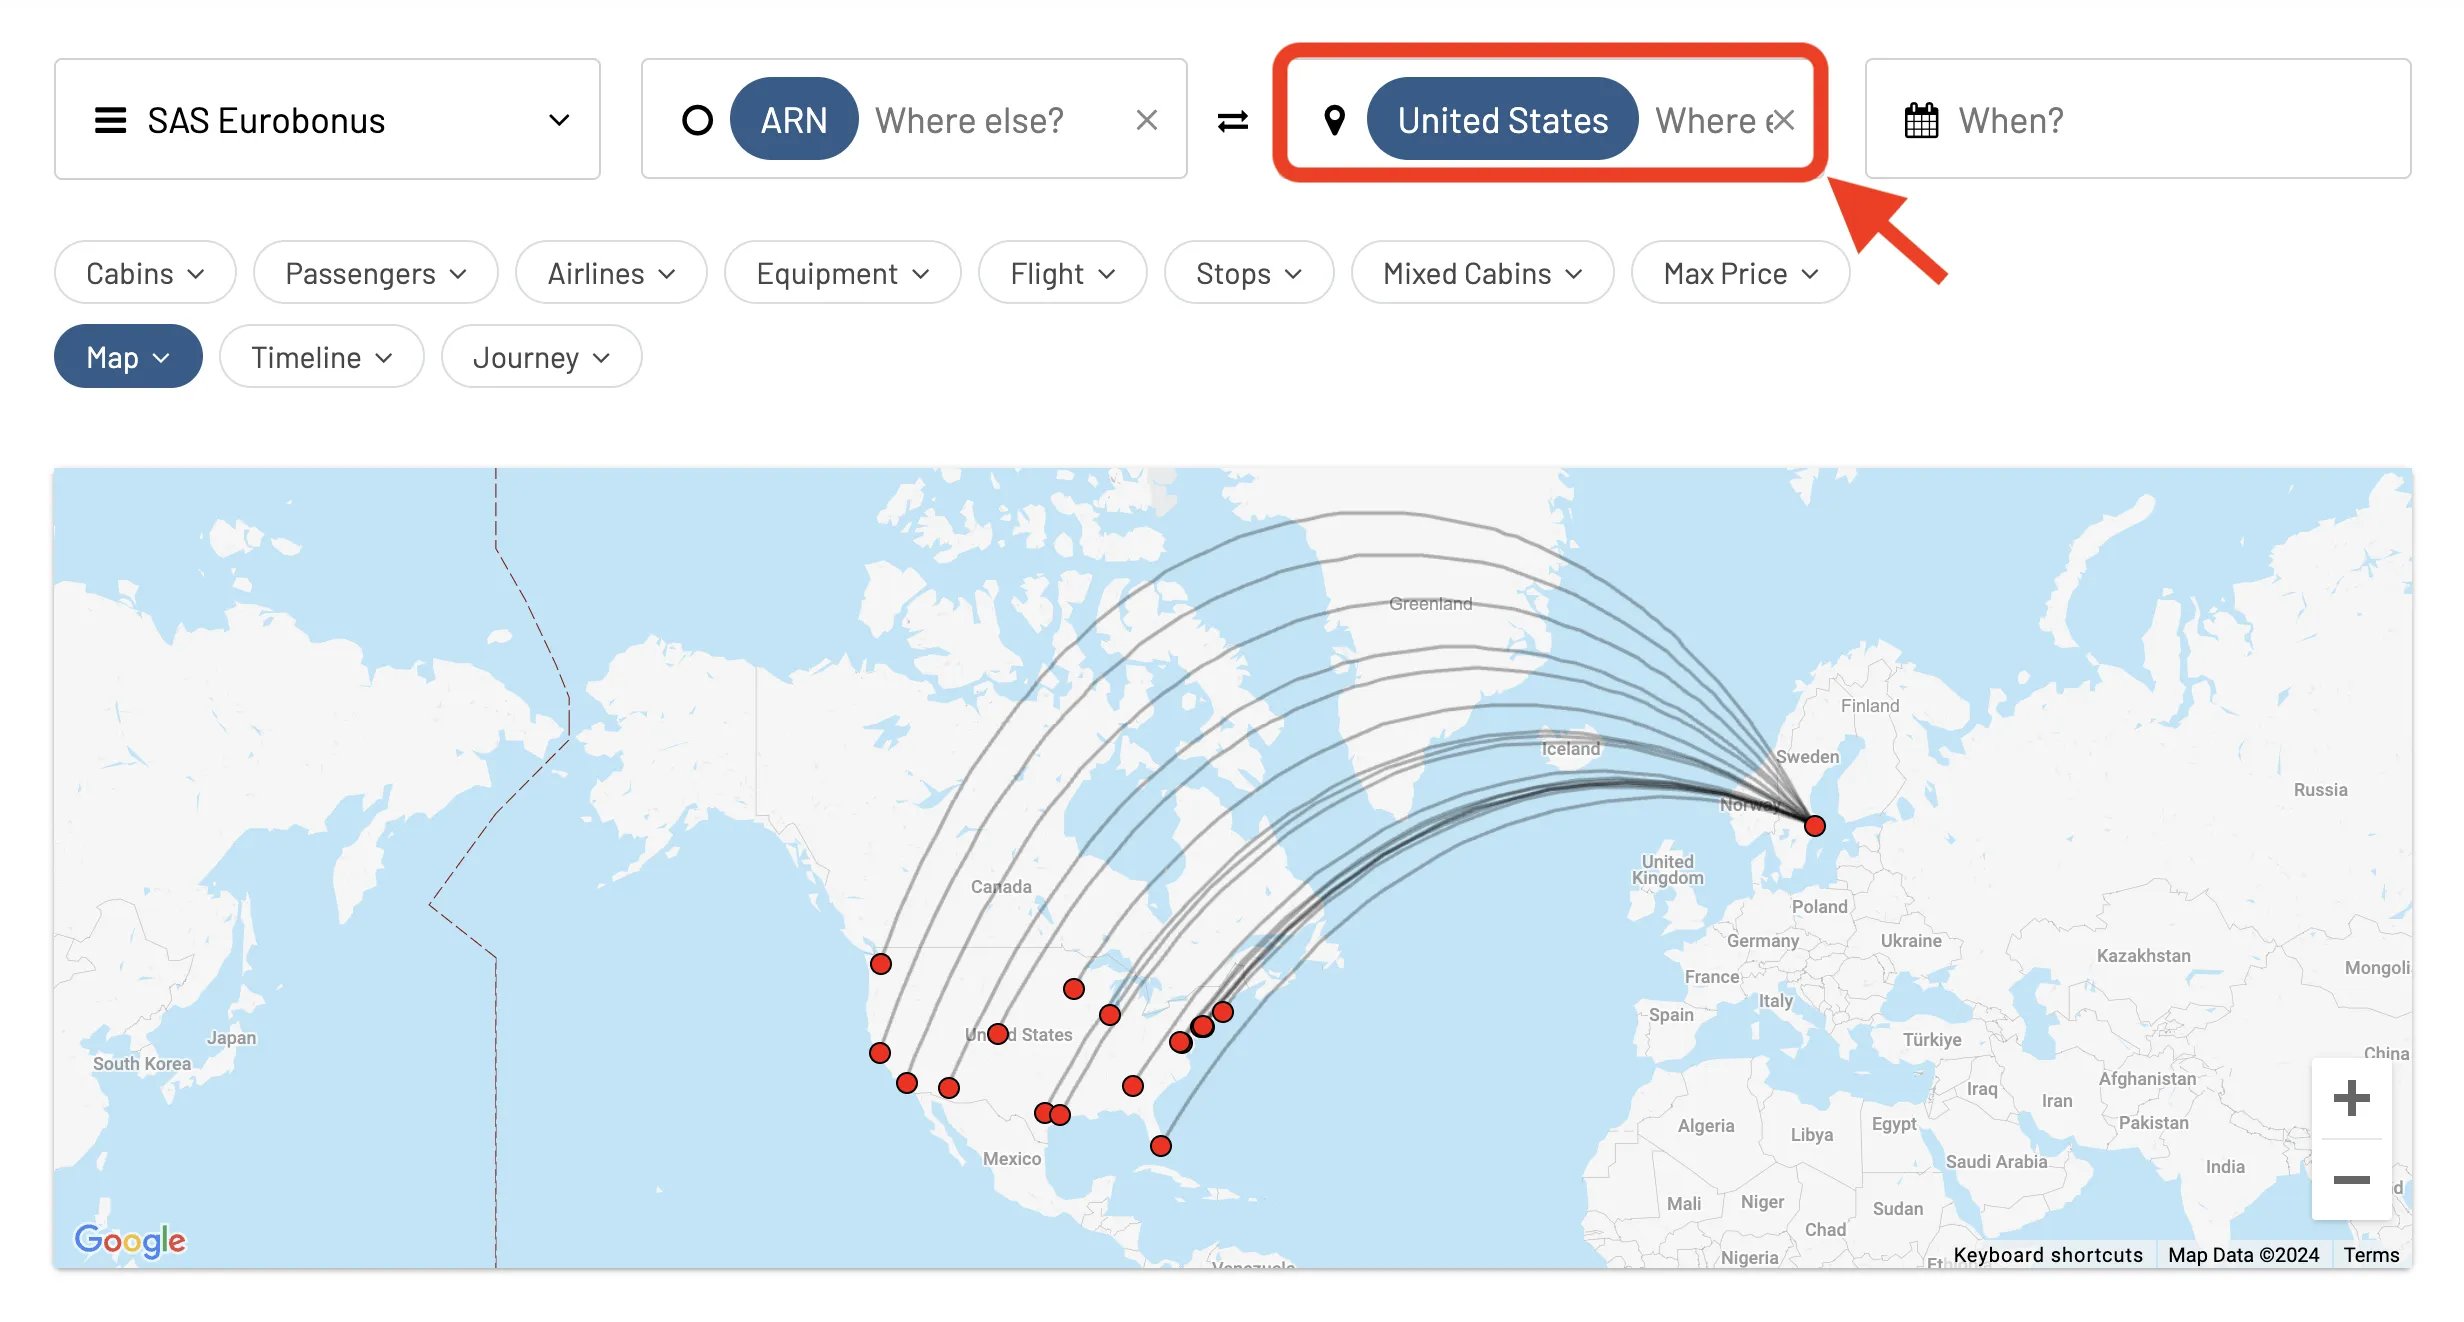Viewport: 2464px width, 1322px height.
Task: Clear the destination field with X
Action: [x=1783, y=120]
